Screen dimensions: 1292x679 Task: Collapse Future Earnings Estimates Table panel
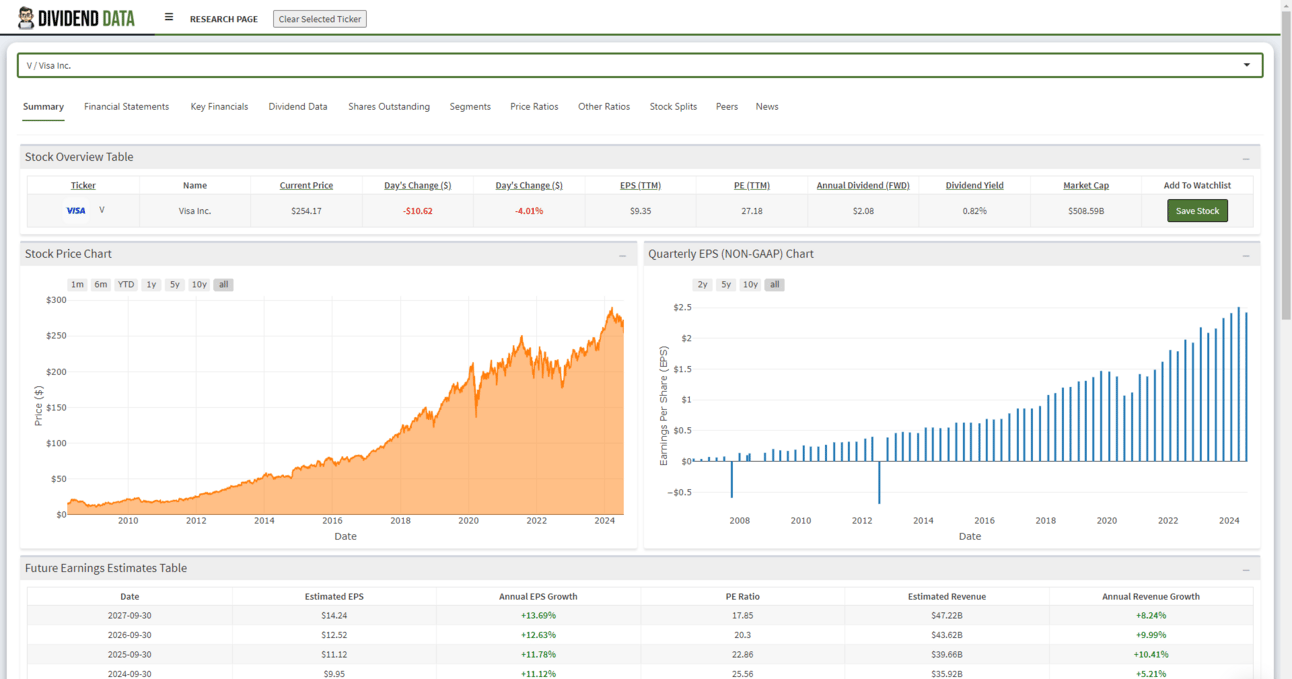pos(1246,569)
